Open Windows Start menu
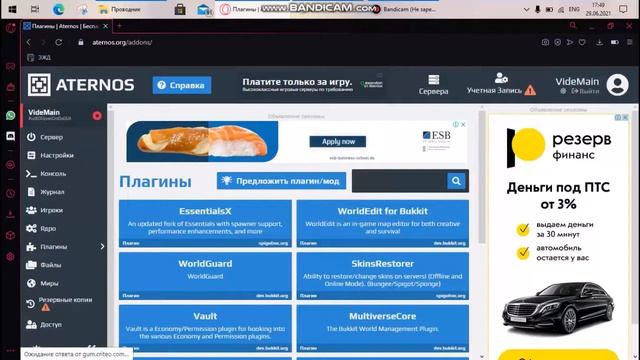Viewport: 640px width, 360px height. (x=12, y=9)
